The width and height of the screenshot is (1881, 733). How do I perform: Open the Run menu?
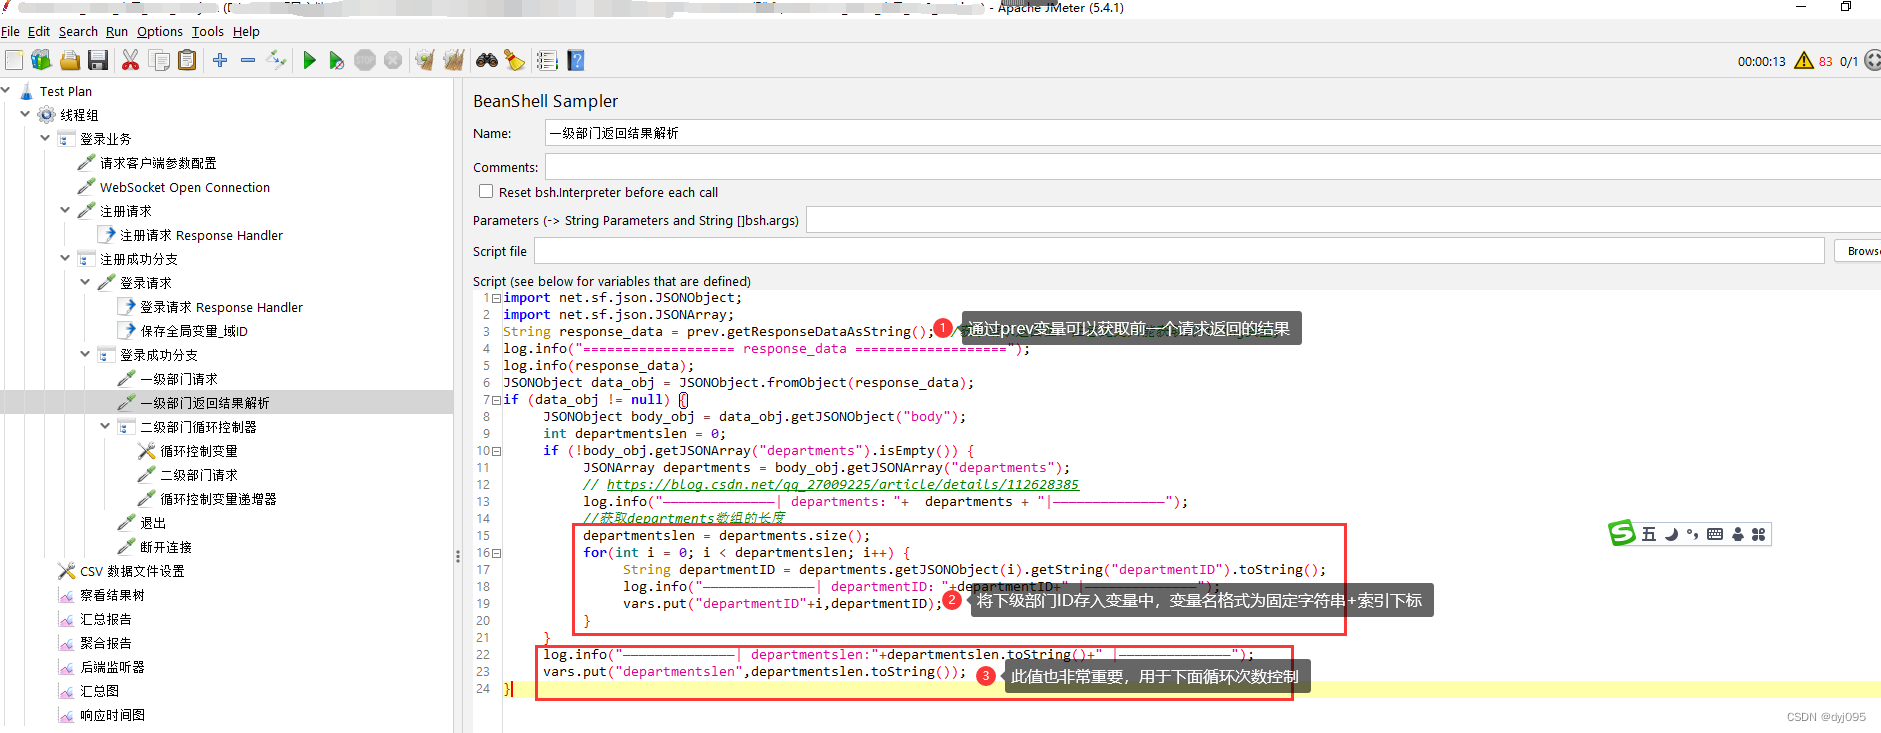(x=117, y=31)
